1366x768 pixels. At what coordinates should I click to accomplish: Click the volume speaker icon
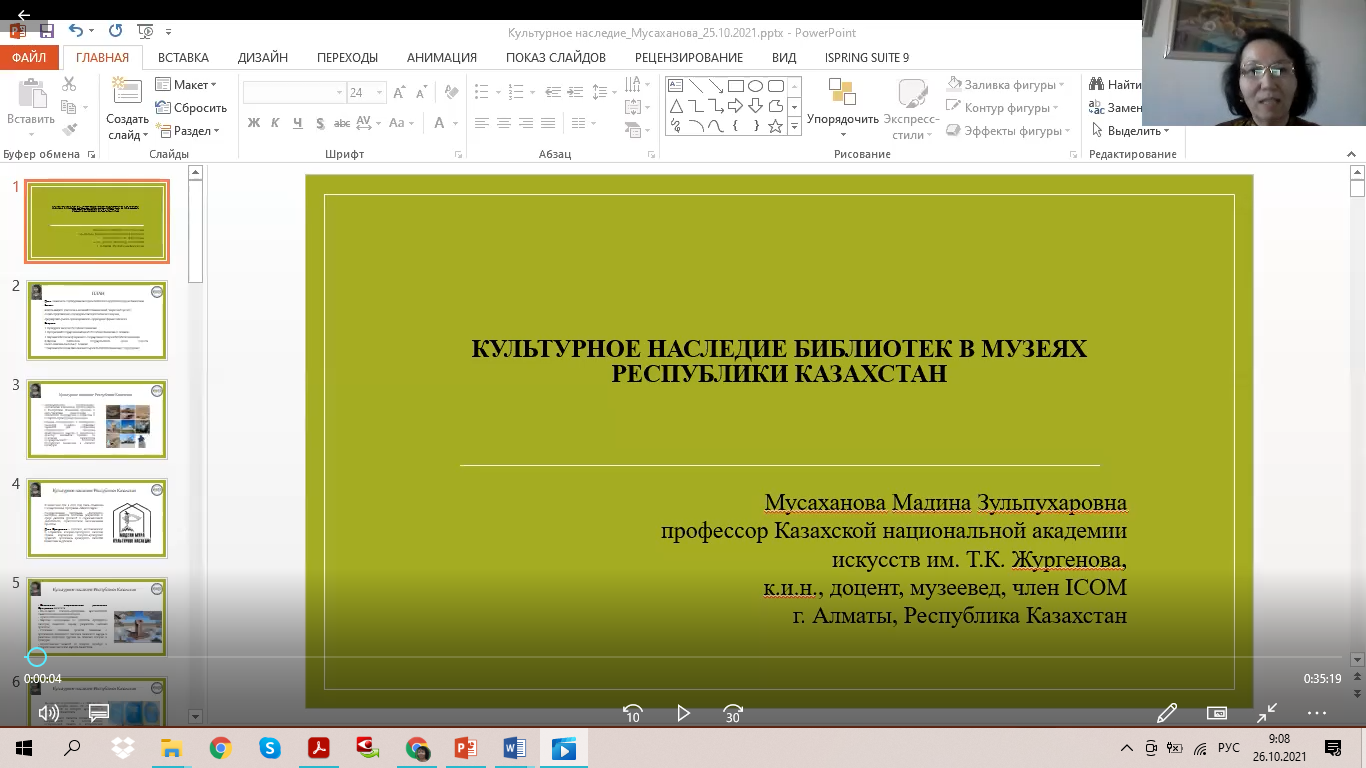click(48, 713)
